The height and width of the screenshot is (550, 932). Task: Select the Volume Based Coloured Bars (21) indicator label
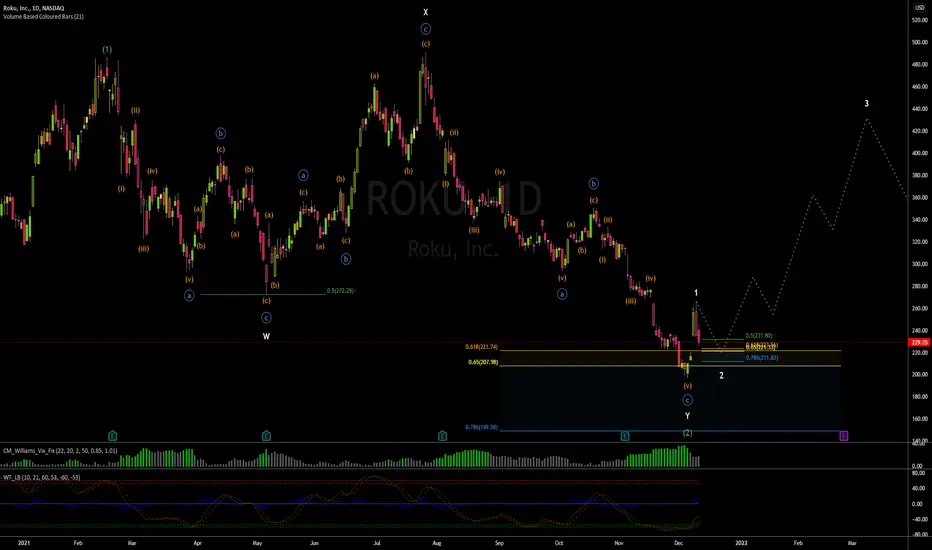[x=43, y=17]
